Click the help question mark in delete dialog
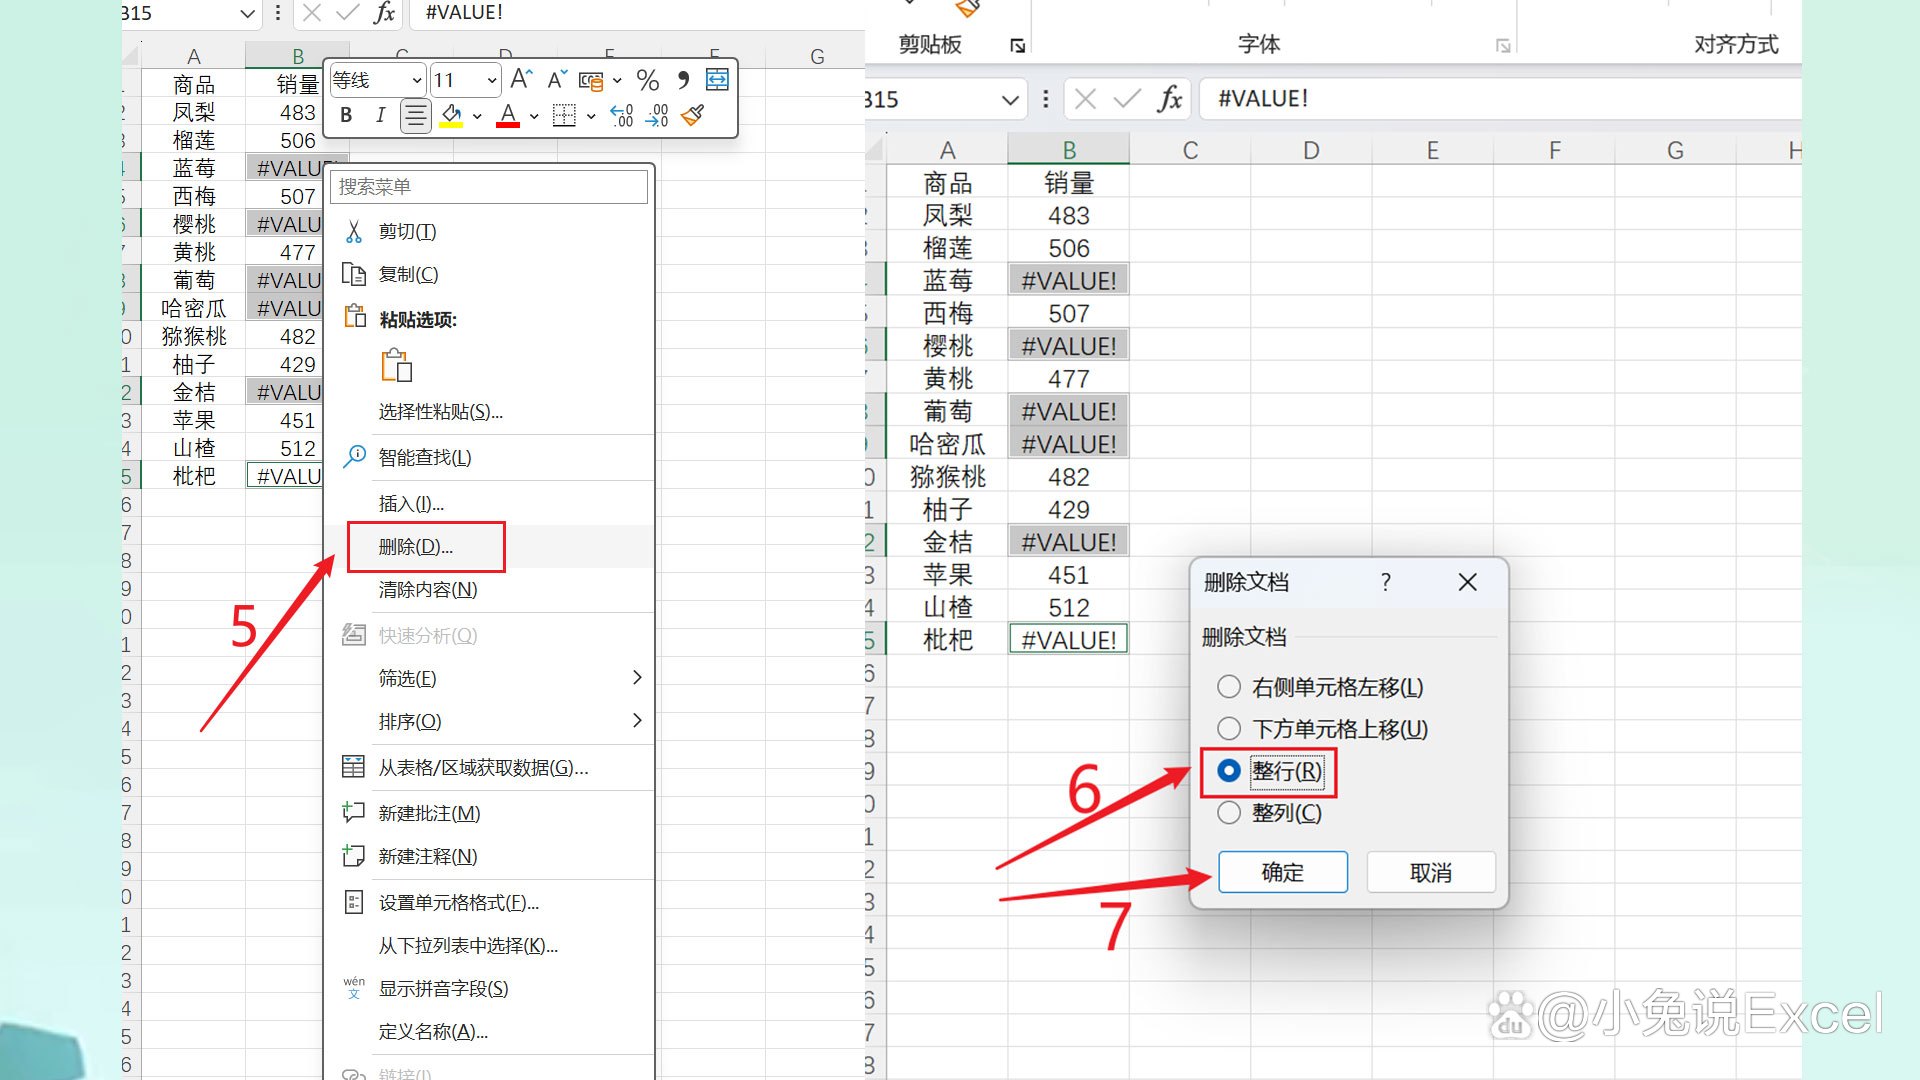1920x1080 pixels. tap(1385, 582)
